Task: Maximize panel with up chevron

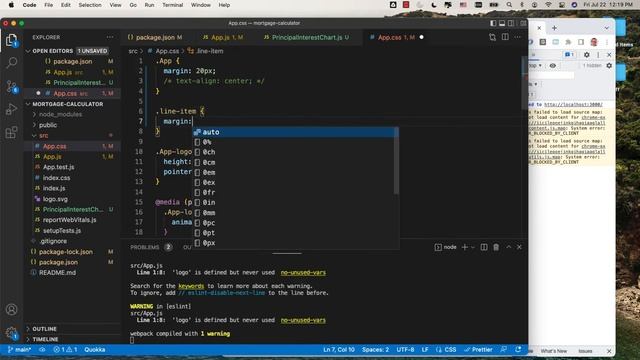Action: point(509,247)
